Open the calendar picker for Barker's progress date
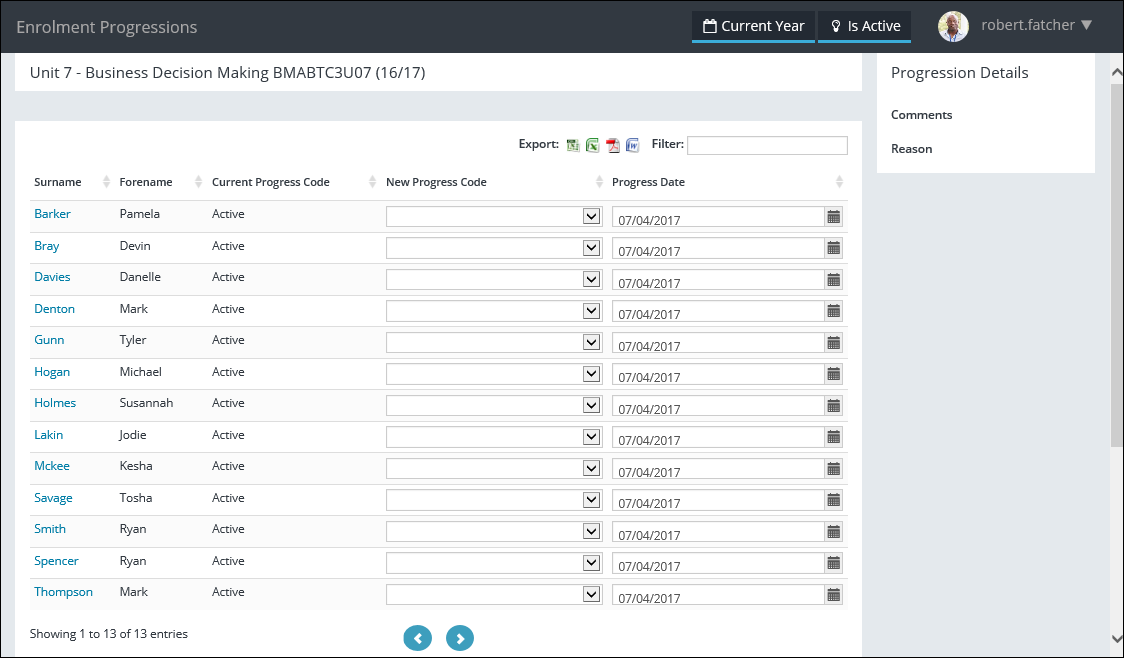 tap(833, 216)
